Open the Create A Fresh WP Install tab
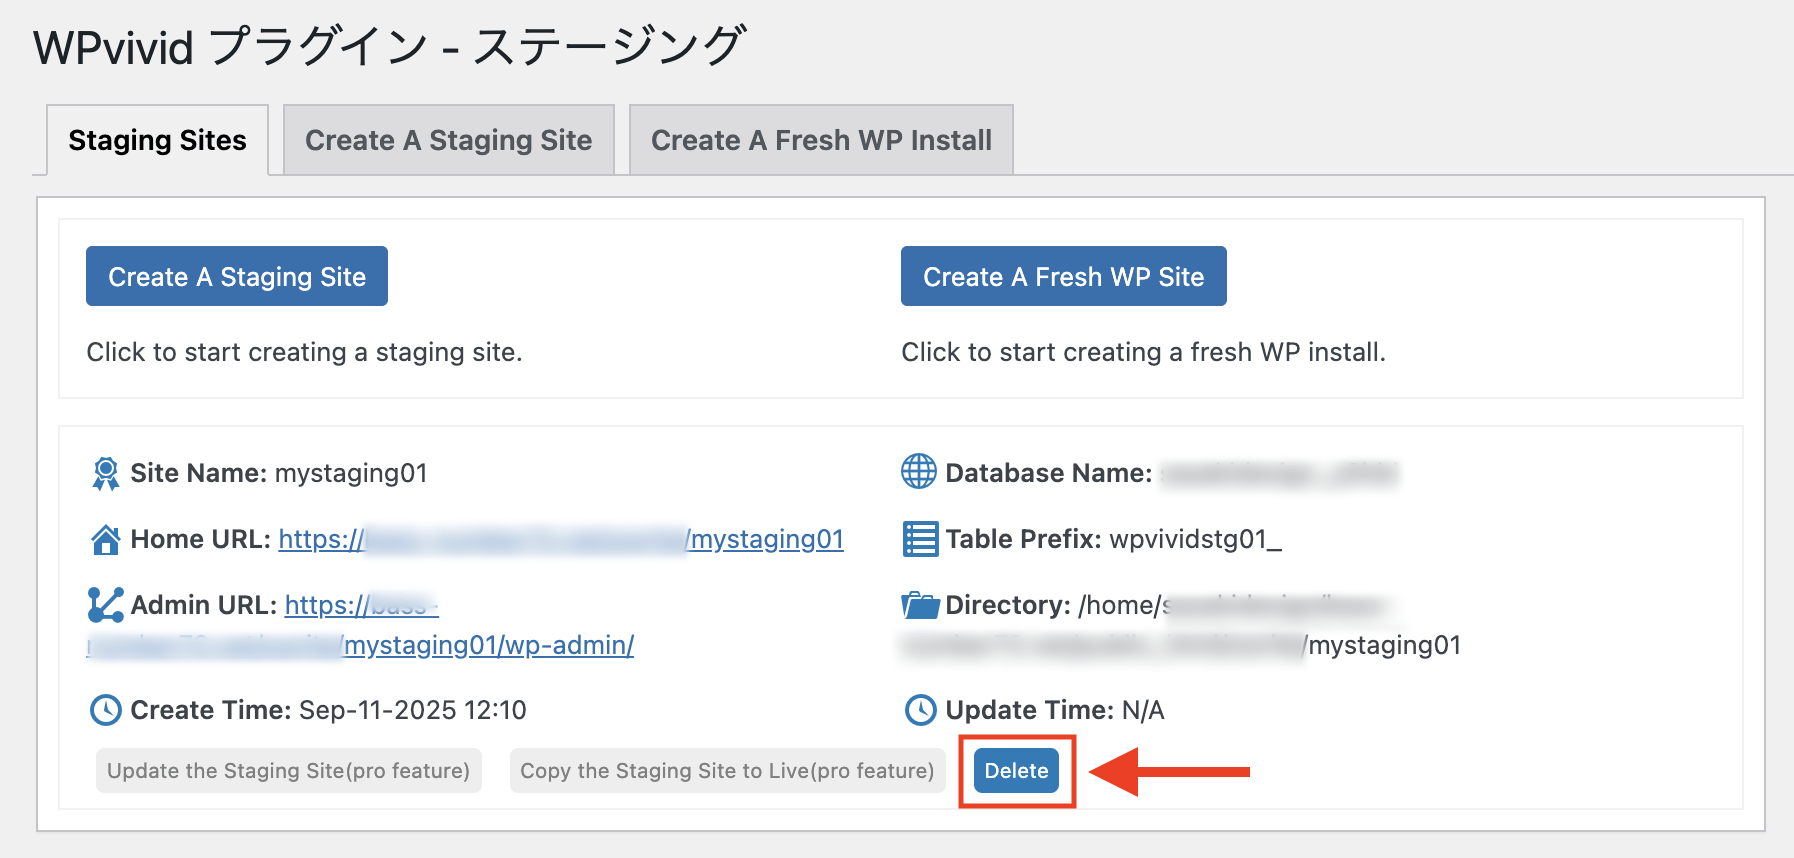The width and height of the screenshot is (1794, 858). 821,140
